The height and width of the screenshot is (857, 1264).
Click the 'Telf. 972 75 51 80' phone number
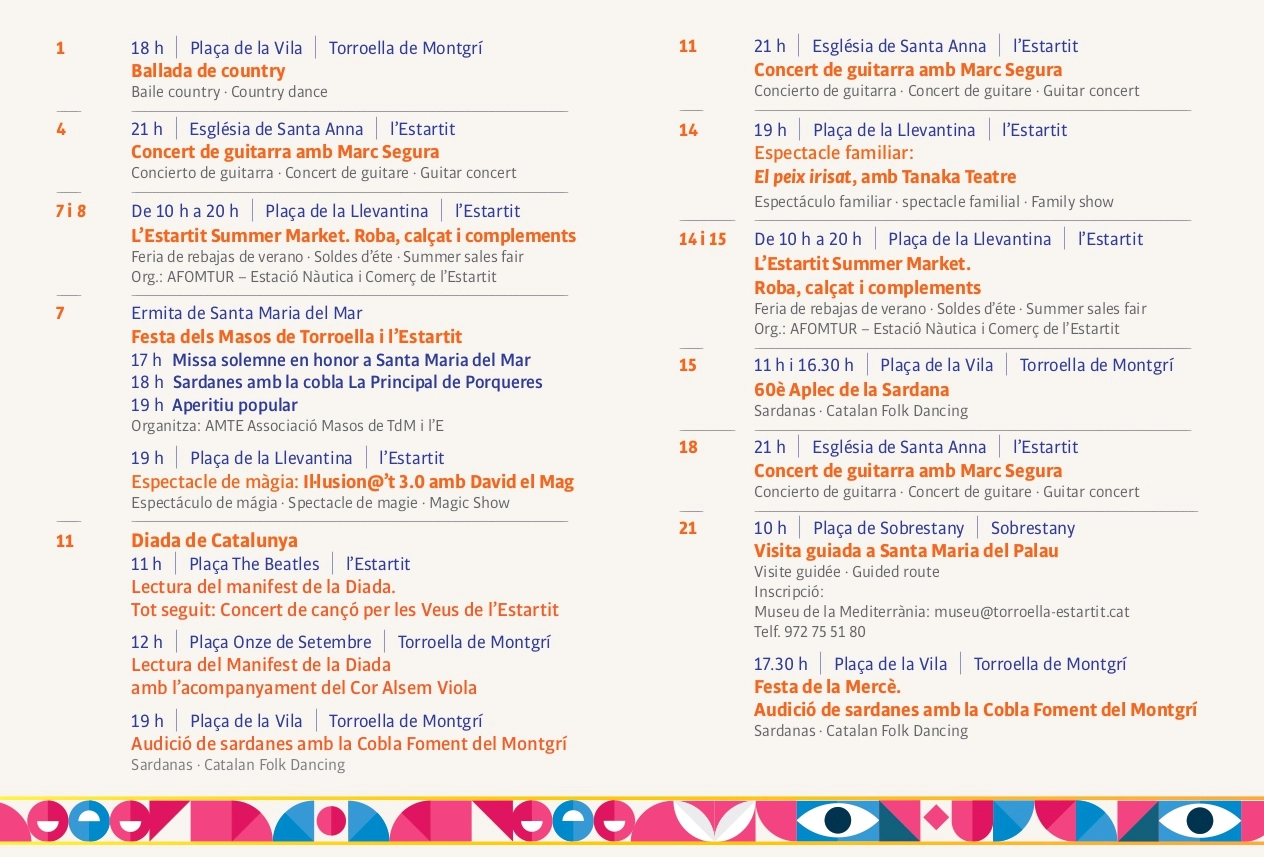coord(810,632)
